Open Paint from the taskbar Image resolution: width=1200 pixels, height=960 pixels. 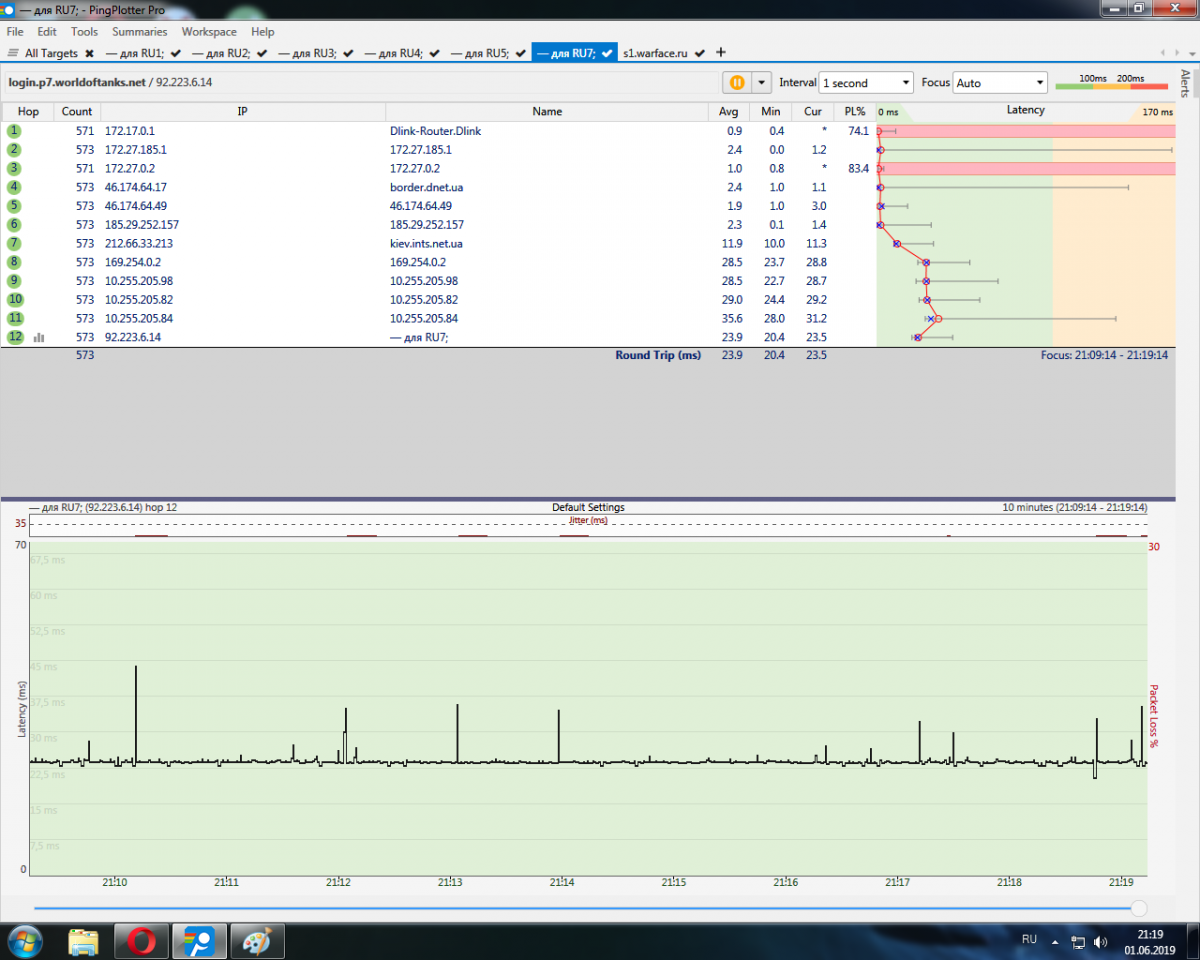click(x=258, y=941)
